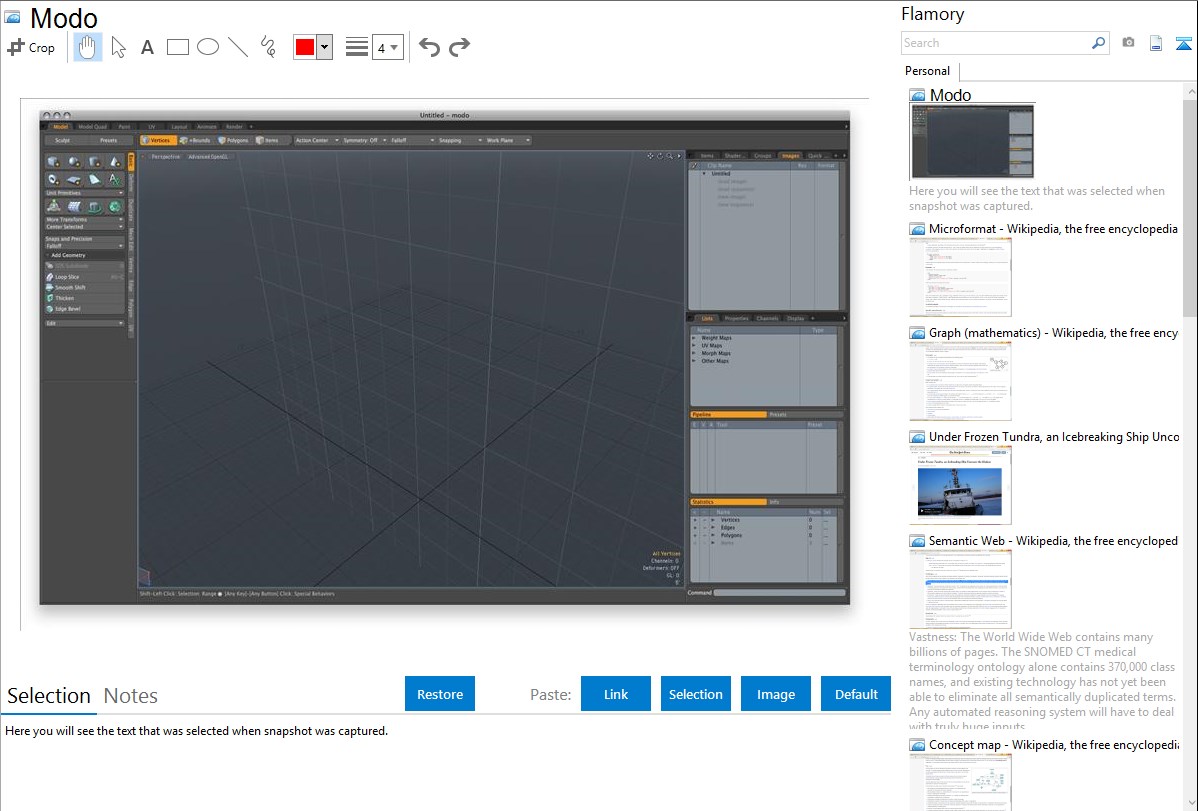1198x811 pixels.
Task: Switch to the Selection tab
Action: tap(49, 696)
